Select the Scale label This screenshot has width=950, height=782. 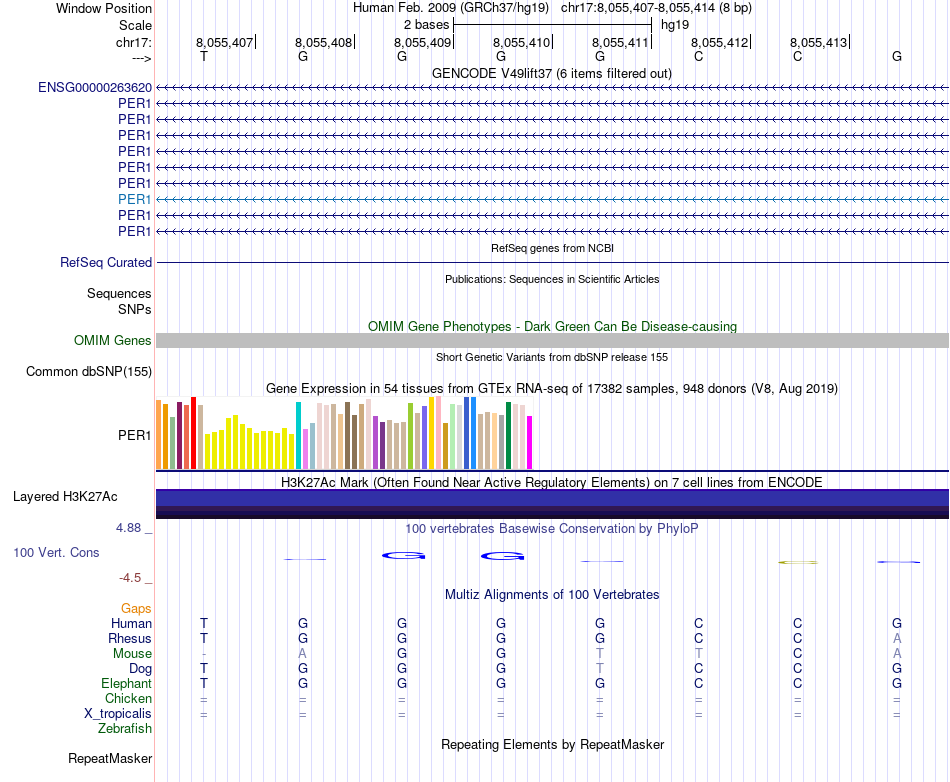click(135, 25)
